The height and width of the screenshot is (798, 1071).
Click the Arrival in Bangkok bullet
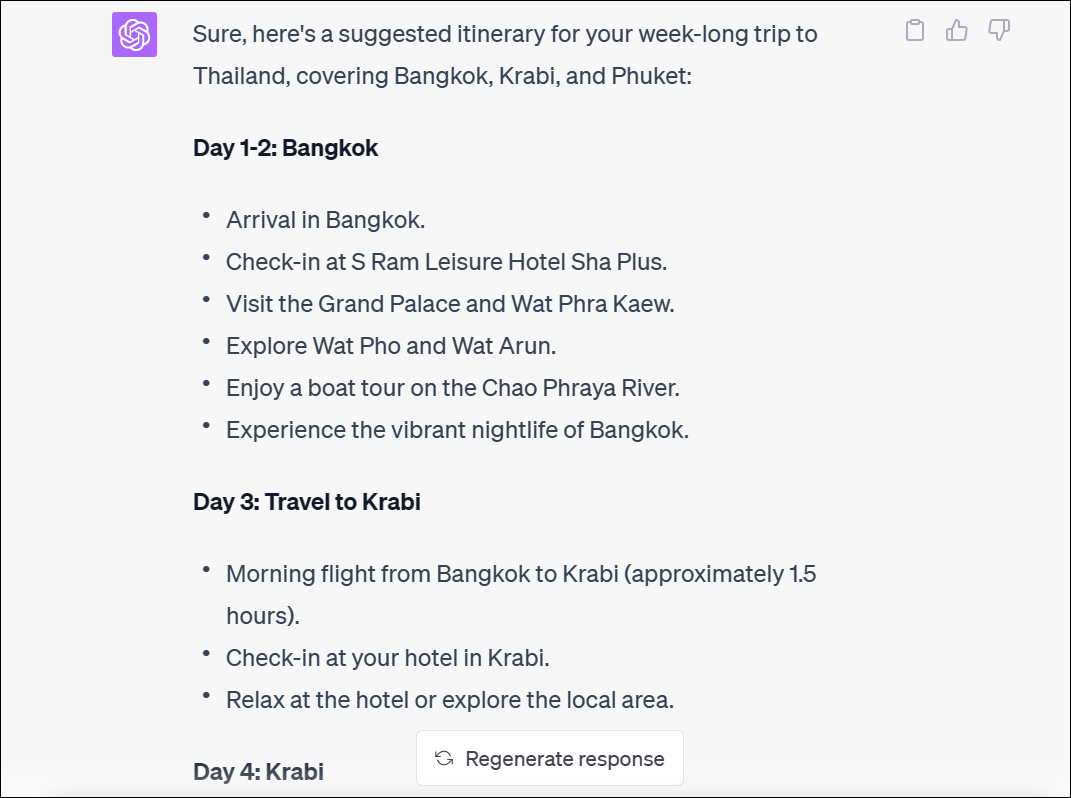(325, 220)
